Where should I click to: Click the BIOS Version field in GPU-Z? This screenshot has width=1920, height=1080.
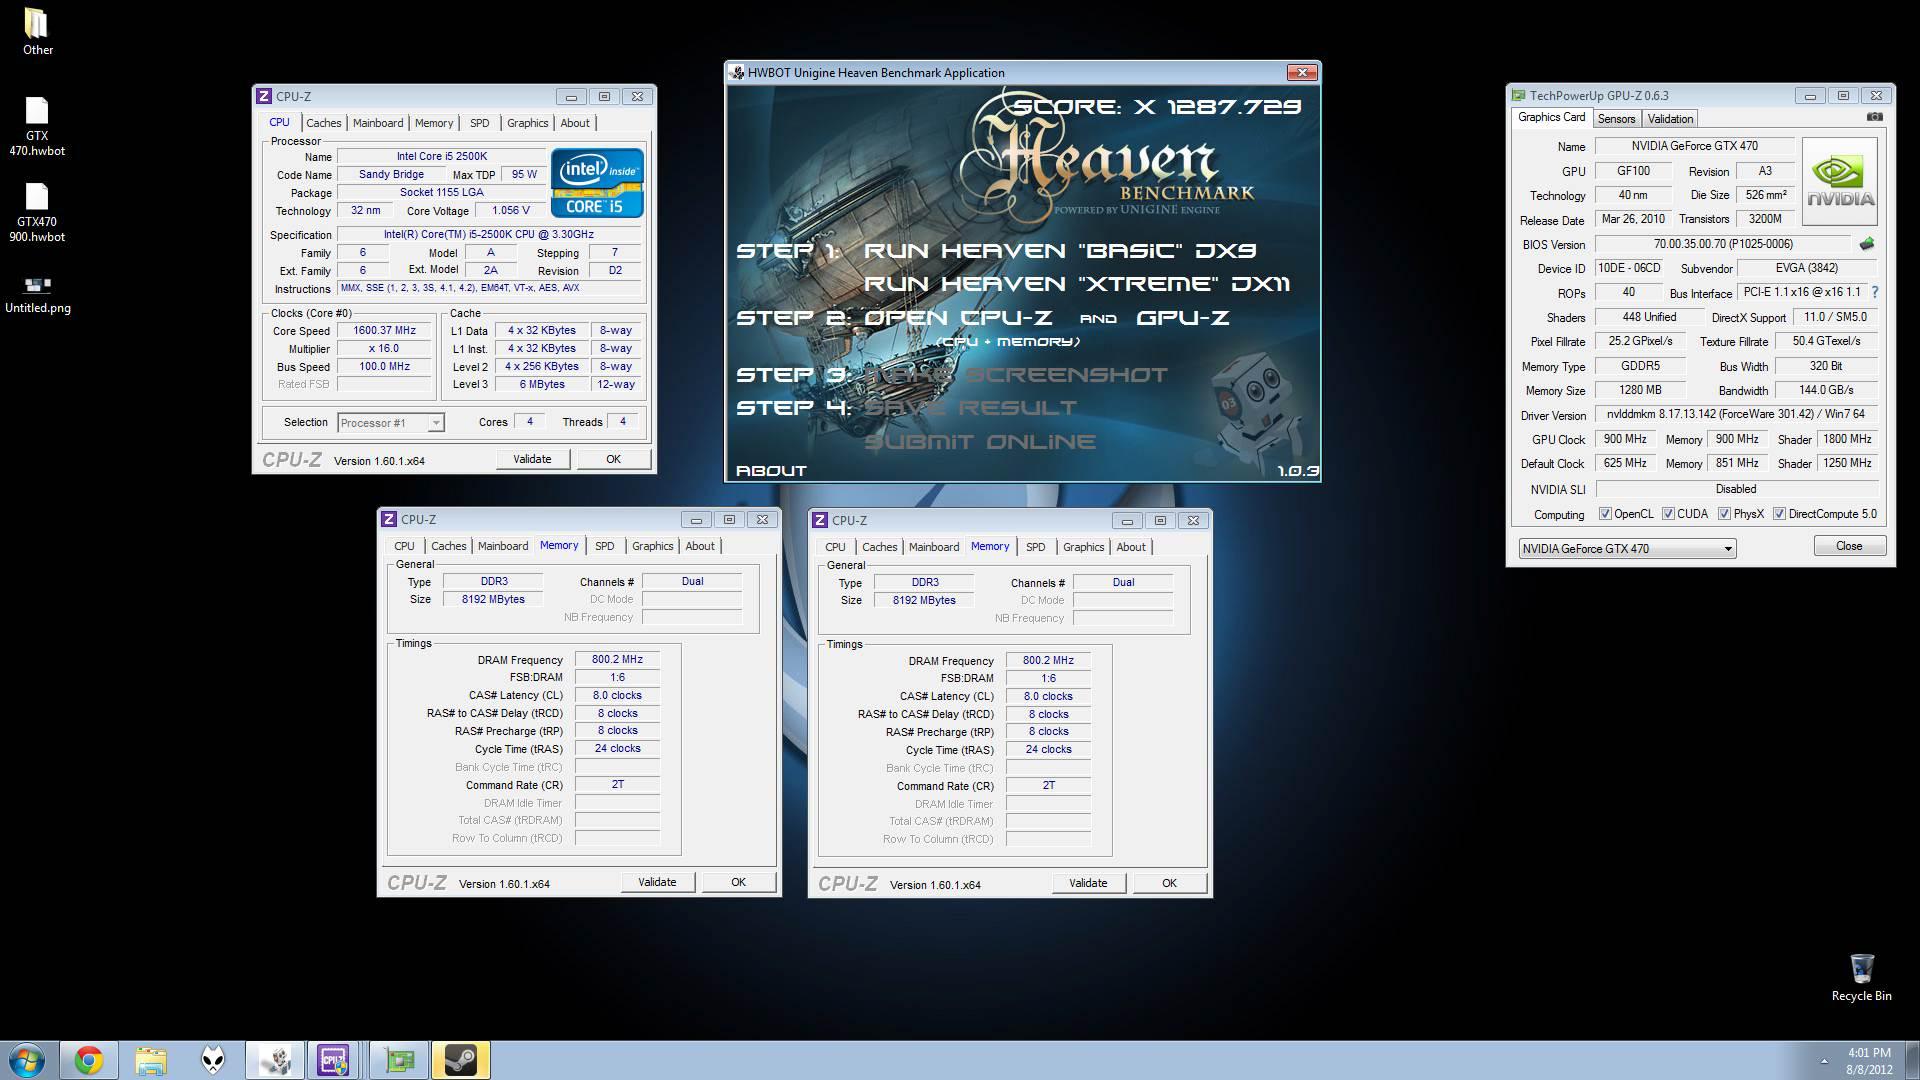coord(1723,244)
